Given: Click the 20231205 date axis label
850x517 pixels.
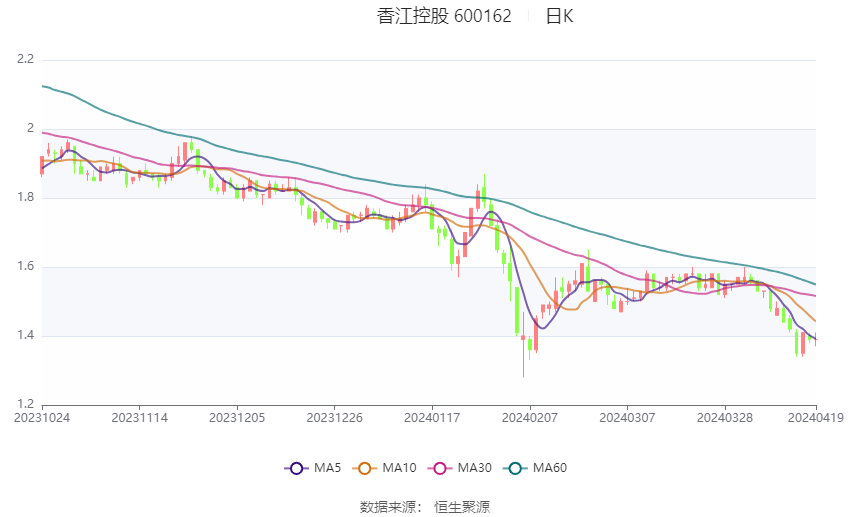Looking at the screenshot, I should [237, 417].
